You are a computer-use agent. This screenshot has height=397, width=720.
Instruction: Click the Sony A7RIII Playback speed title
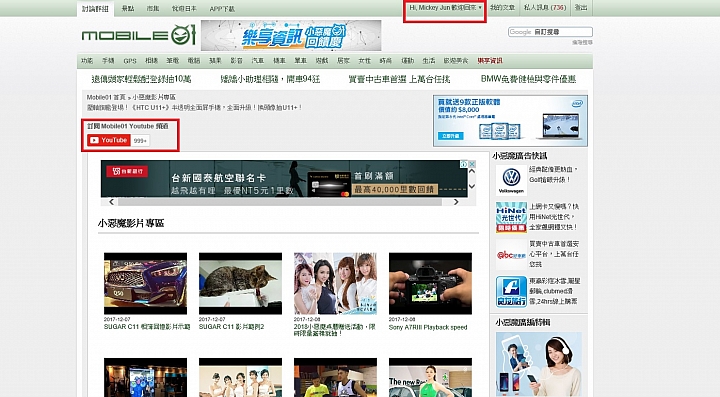pyautogui.click(x=428, y=327)
